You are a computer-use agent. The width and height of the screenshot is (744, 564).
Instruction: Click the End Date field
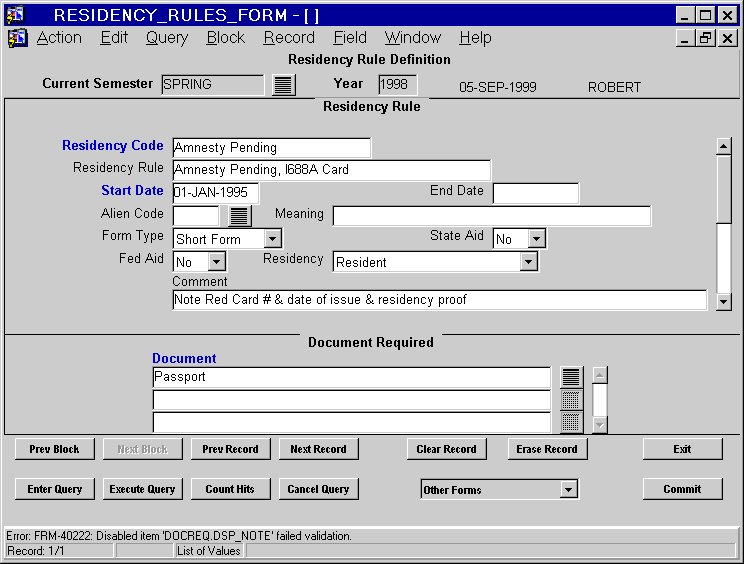coord(536,193)
